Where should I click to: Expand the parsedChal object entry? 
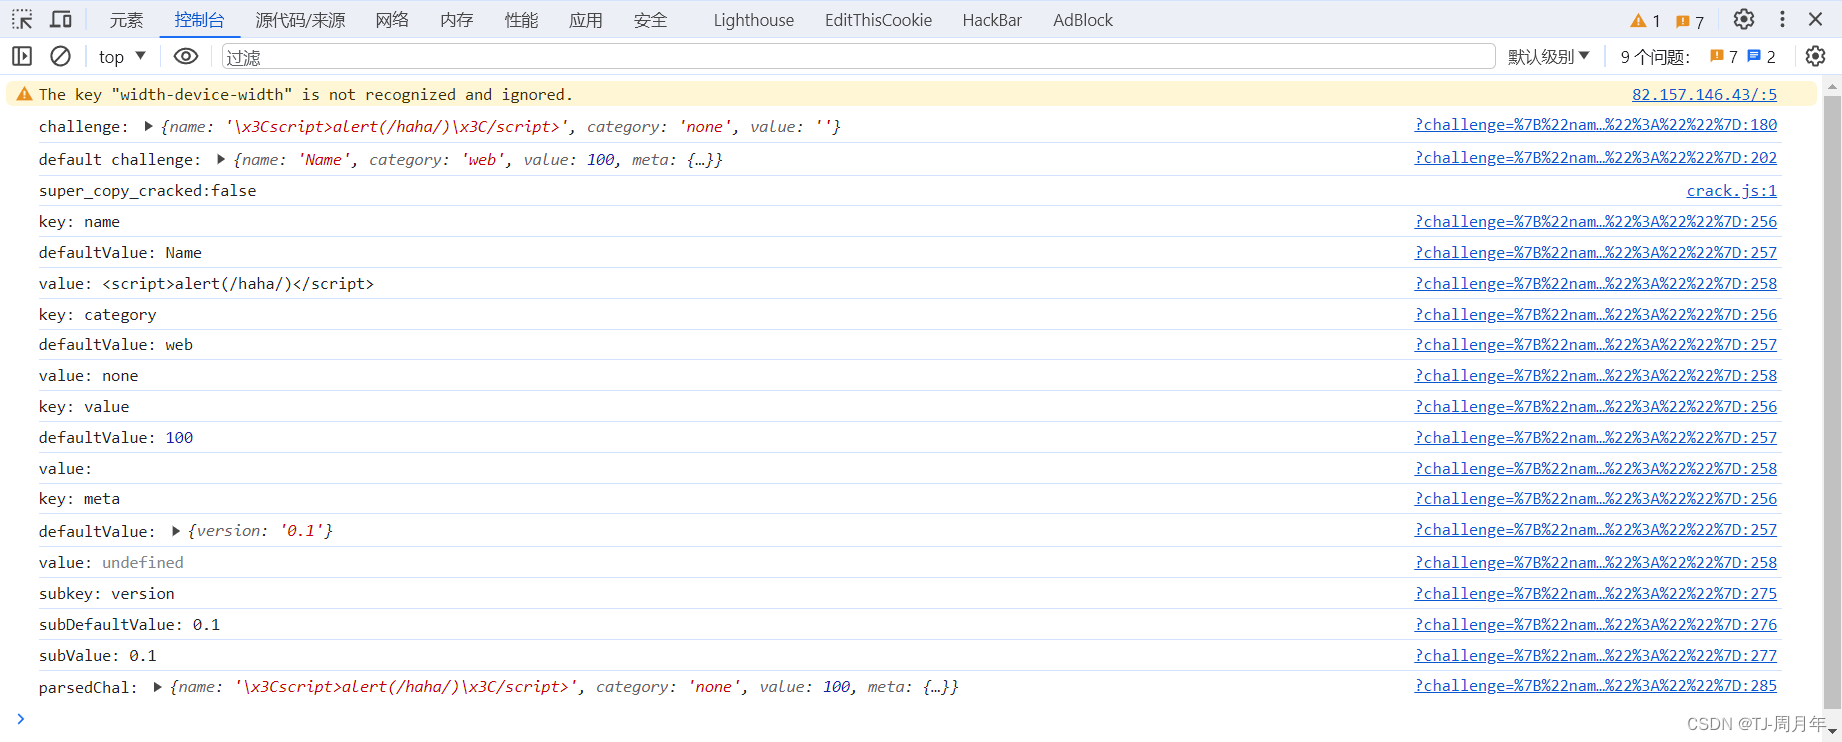pyautogui.click(x=158, y=687)
